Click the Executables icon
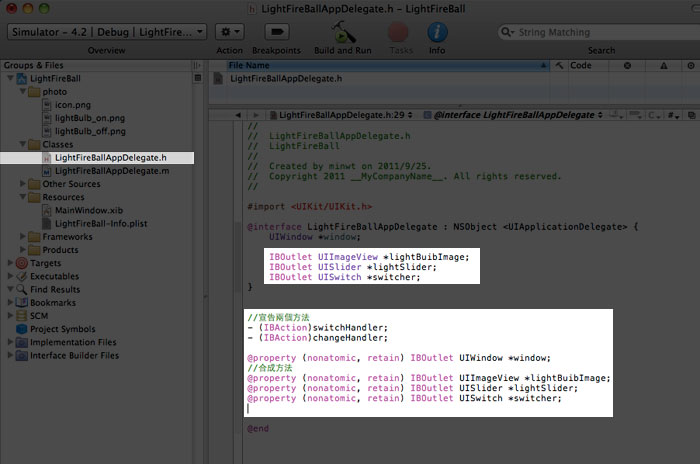 21,276
